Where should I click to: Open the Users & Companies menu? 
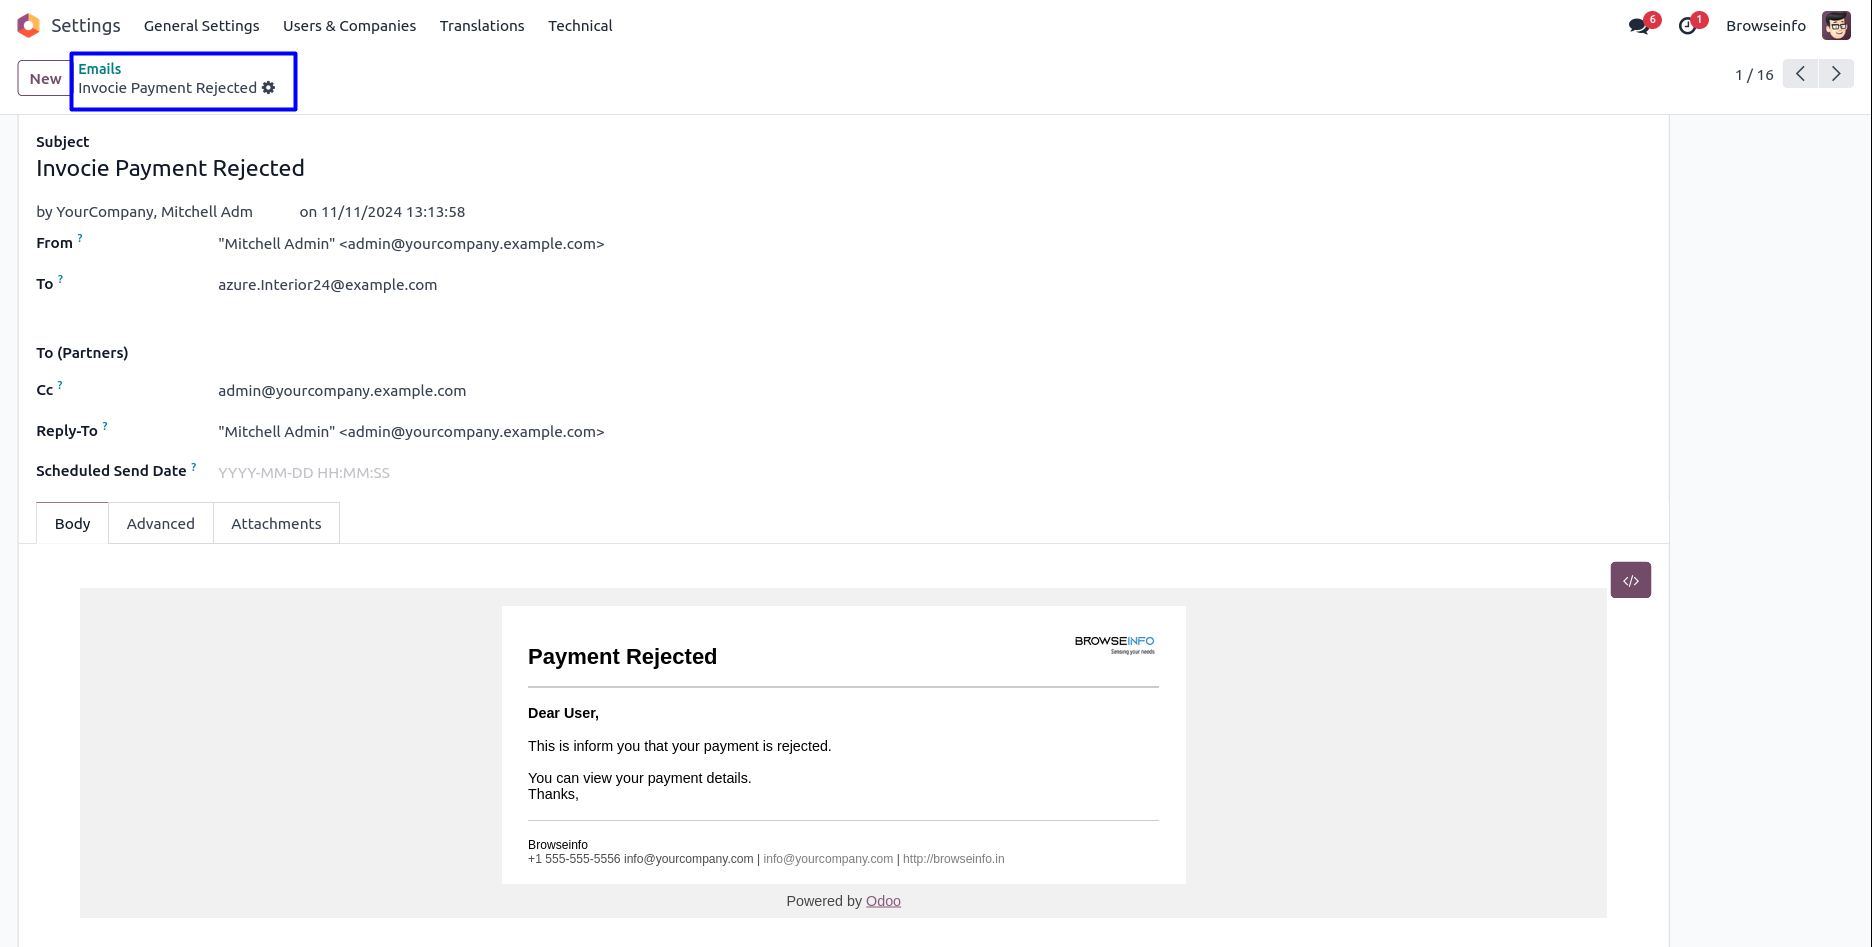[x=349, y=26]
